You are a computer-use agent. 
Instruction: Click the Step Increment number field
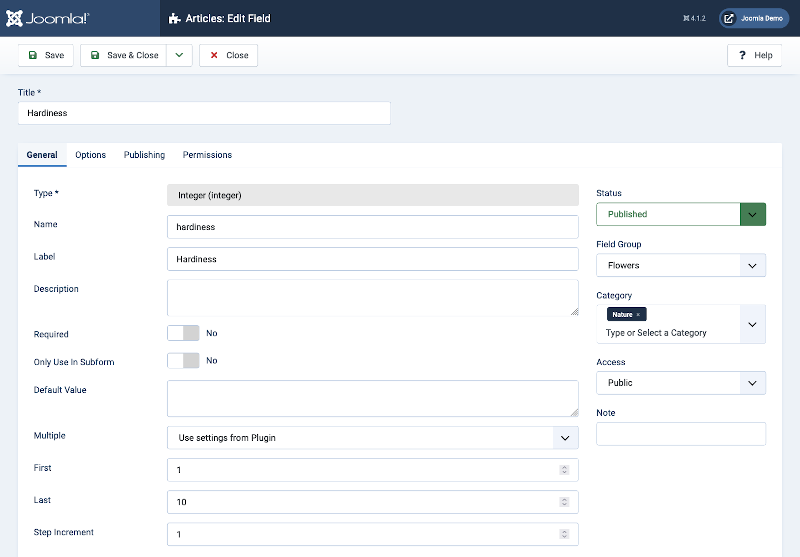(373, 534)
